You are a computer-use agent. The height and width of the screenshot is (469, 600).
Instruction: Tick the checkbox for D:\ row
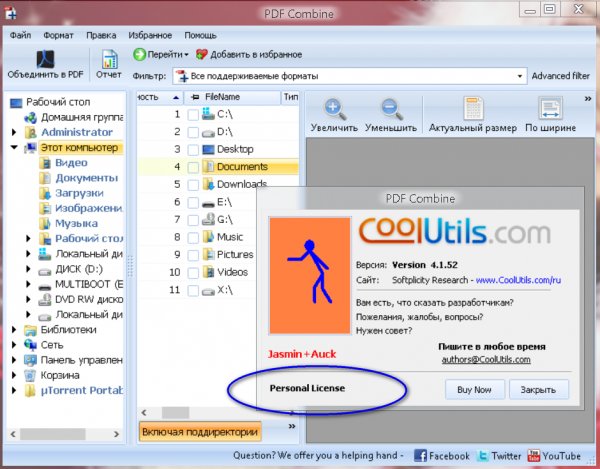pos(193,132)
